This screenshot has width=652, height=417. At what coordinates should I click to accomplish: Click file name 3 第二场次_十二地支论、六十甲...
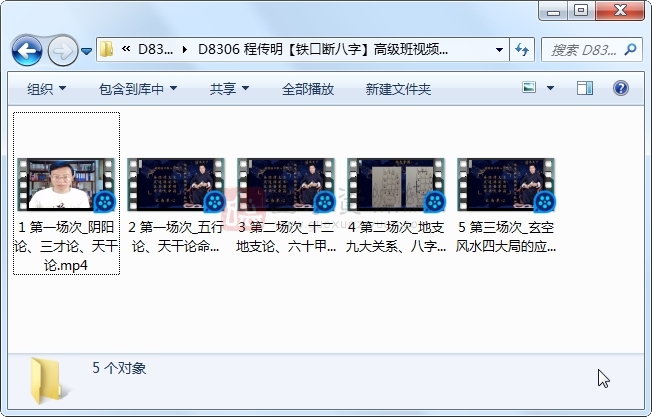tap(286, 237)
